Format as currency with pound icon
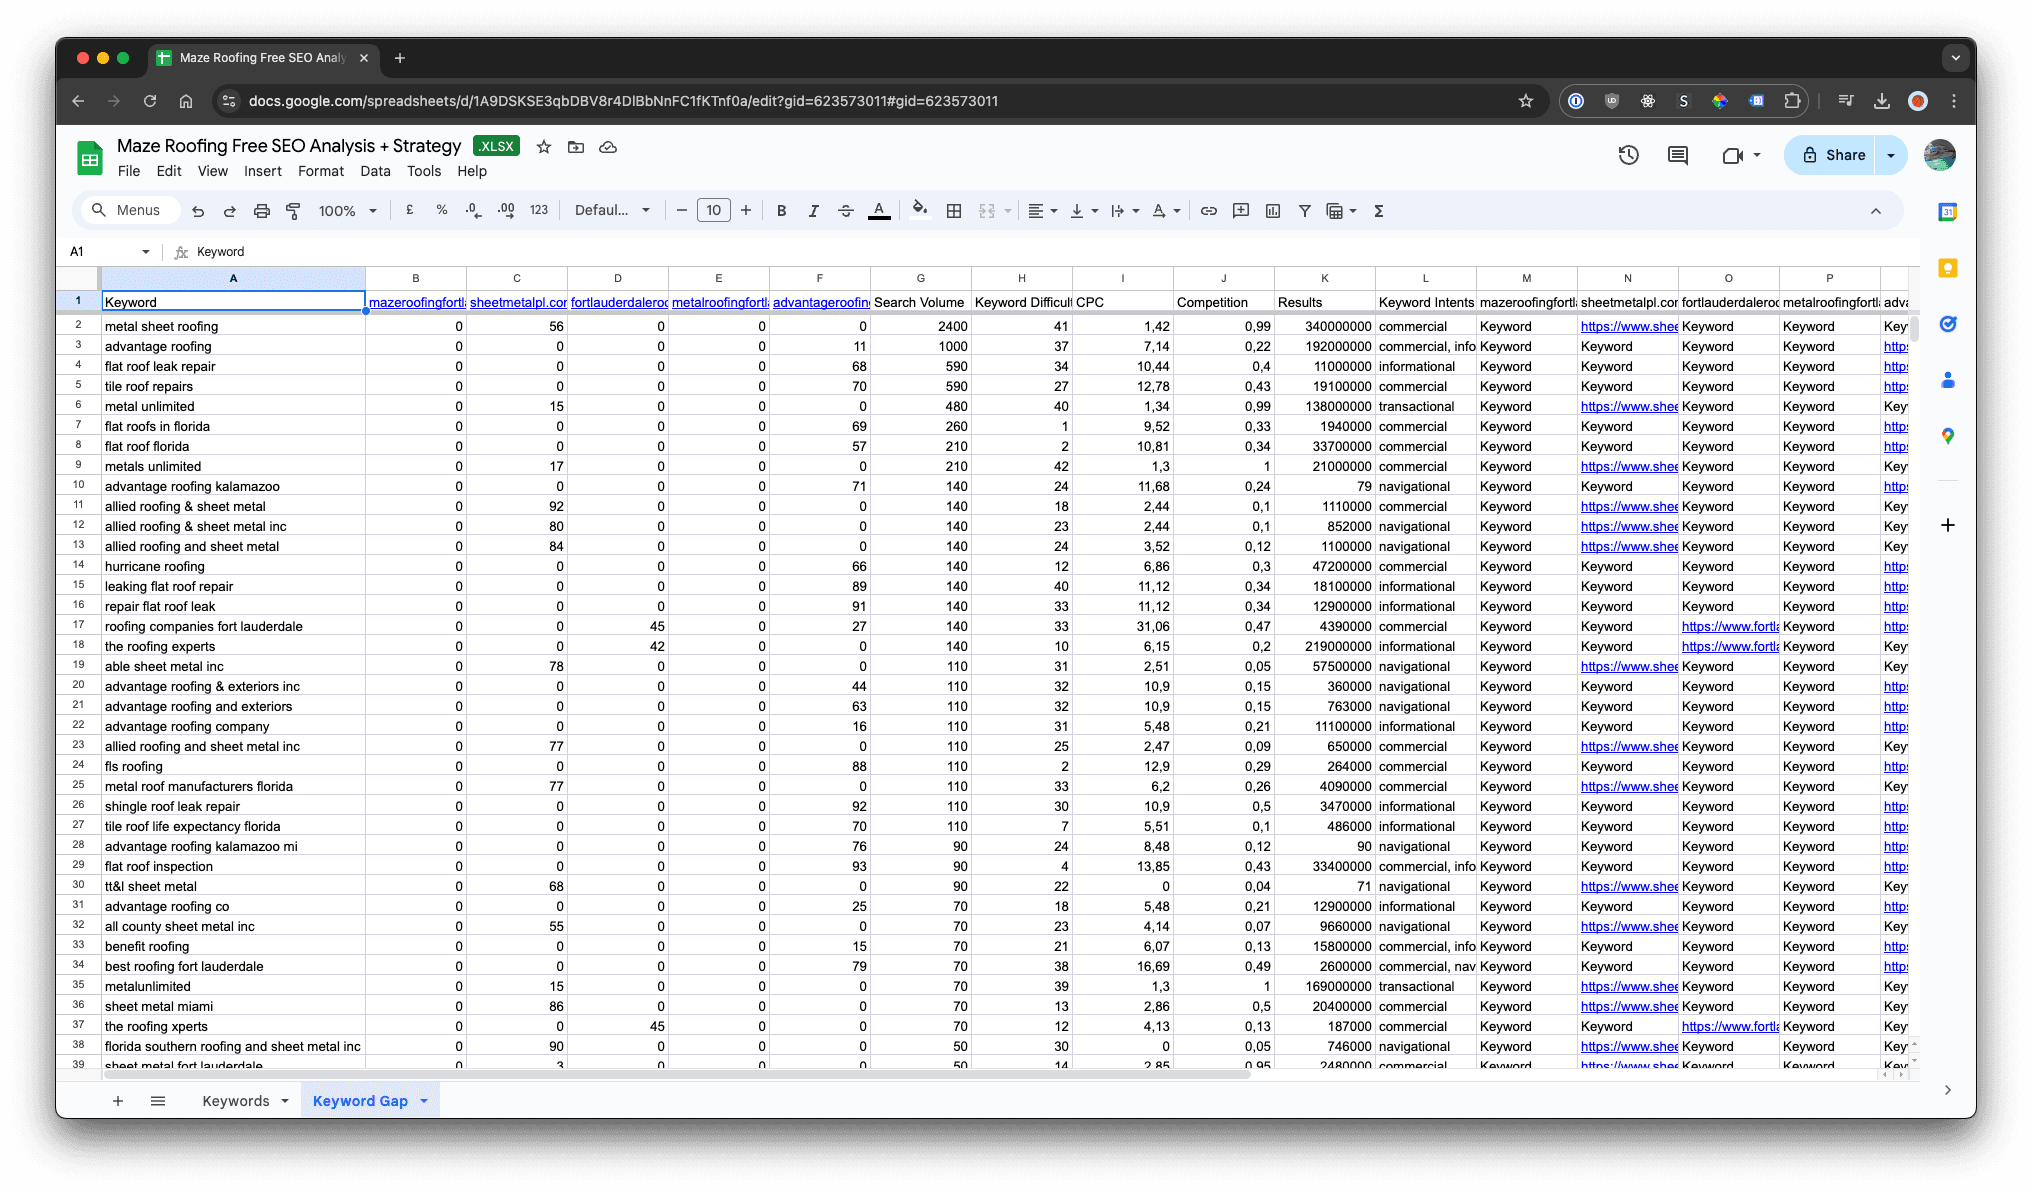This screenshot has height=1192, width=2032. 410,210
